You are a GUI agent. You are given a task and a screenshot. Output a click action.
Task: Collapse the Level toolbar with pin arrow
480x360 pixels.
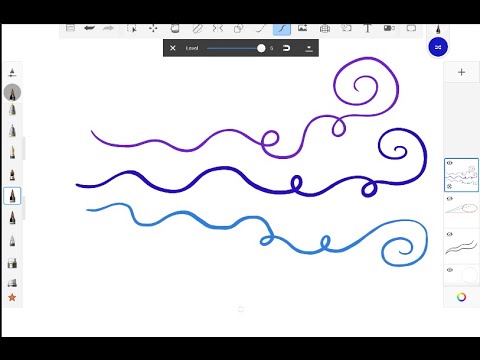coord(309,48)
